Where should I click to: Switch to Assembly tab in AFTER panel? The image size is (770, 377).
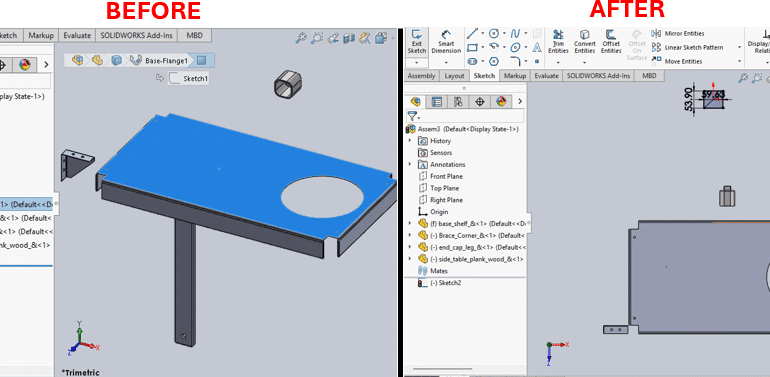click(x=421, y=76)
